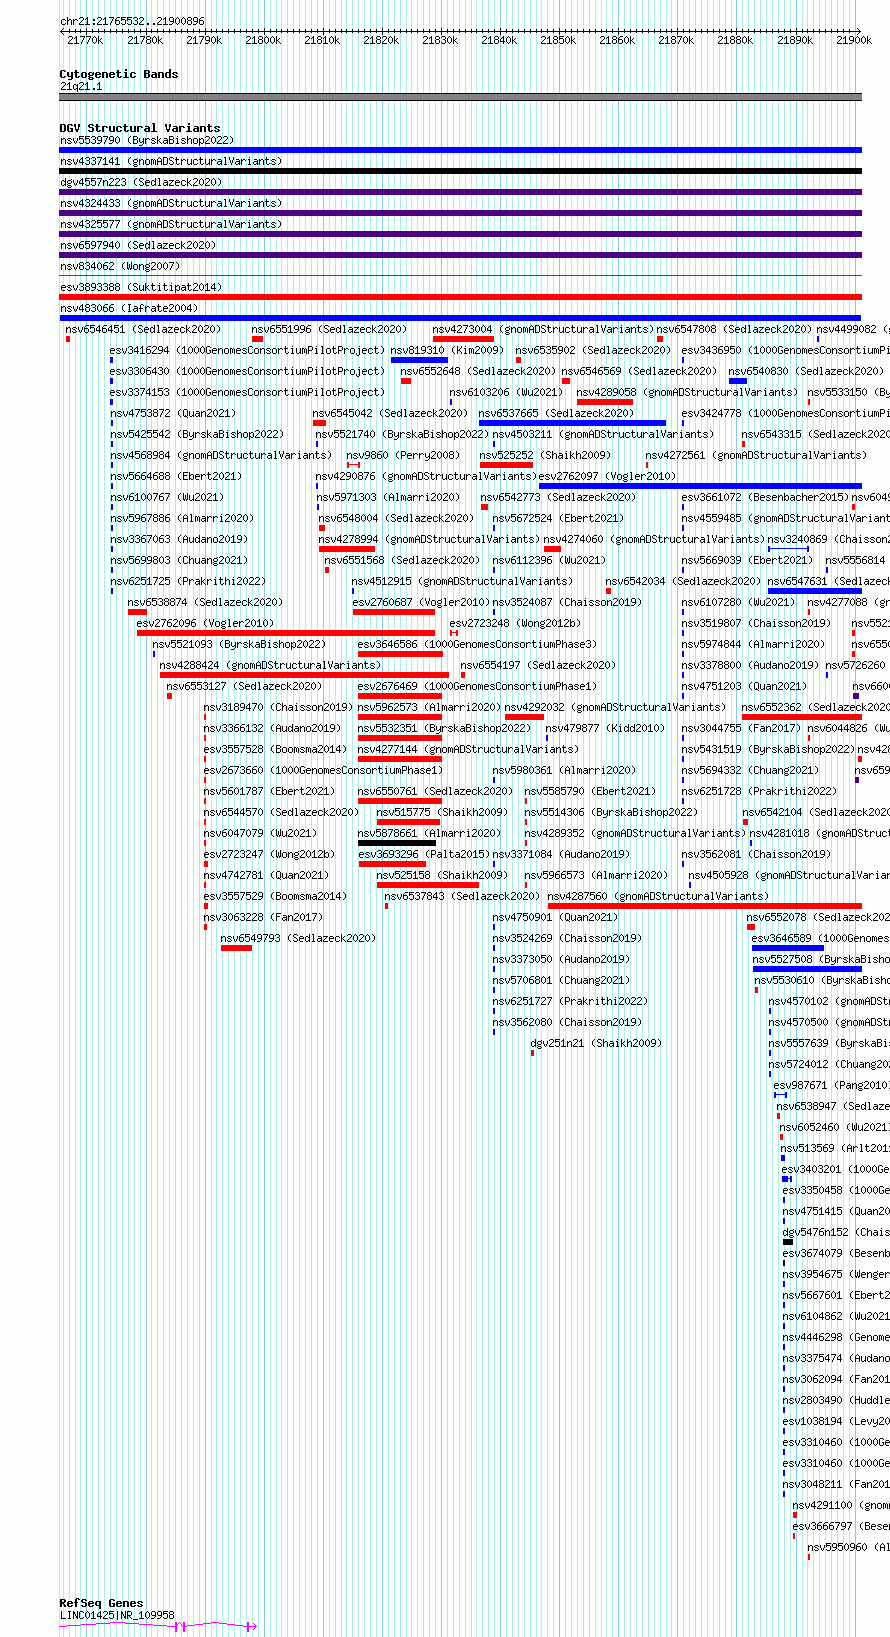Click the DGV Structural Variants track title

(x=140, y=128)
